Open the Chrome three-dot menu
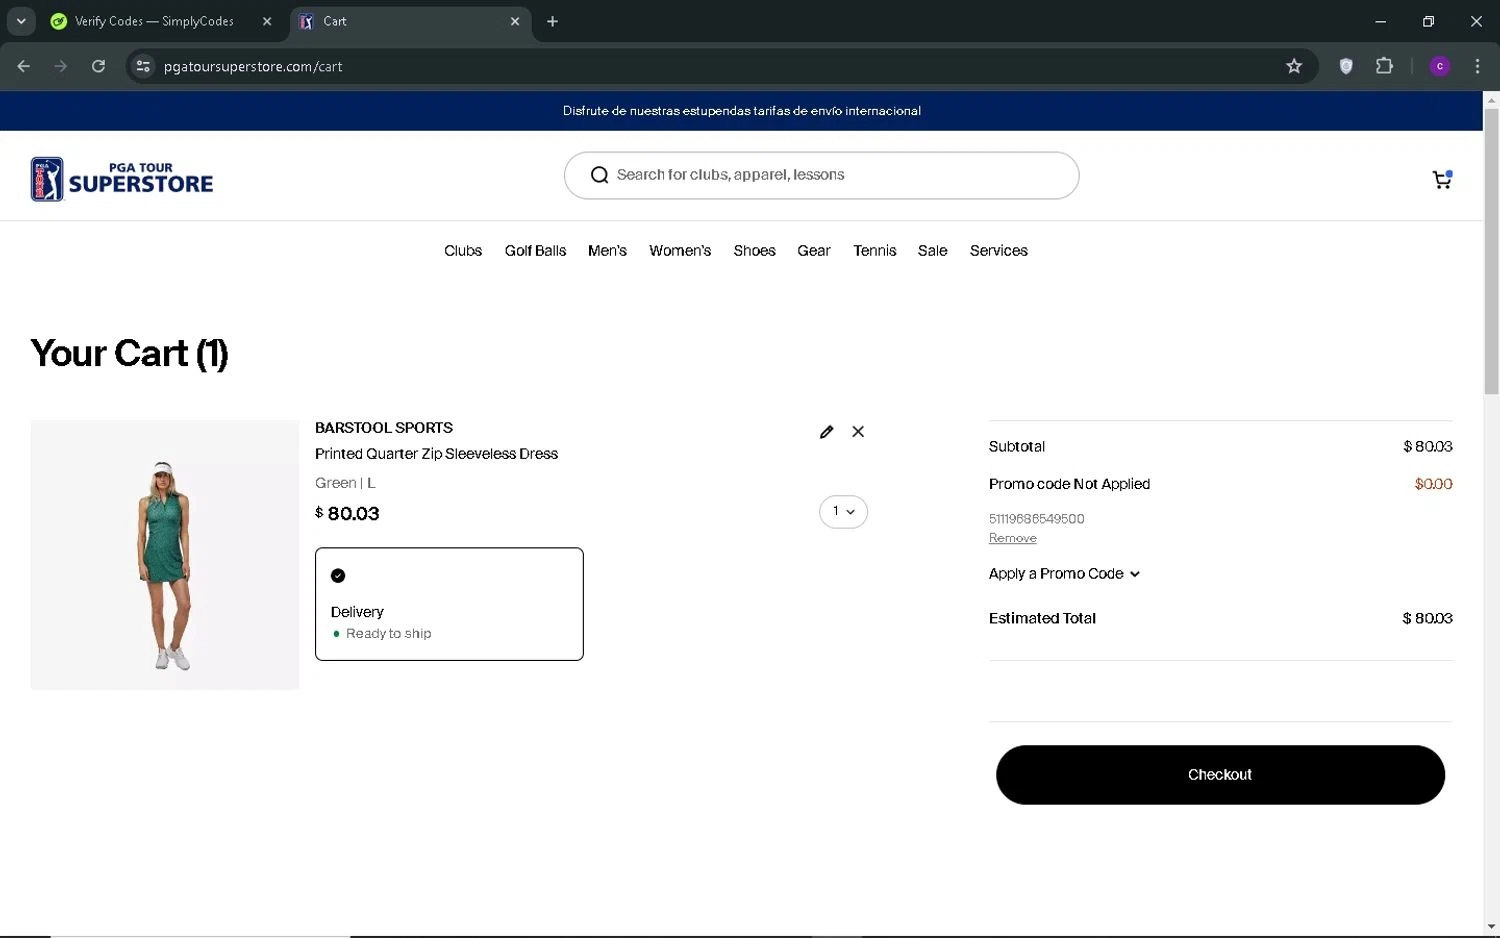The width and height of the screenshot is (1500, 938). click(x=1477, y=66)
